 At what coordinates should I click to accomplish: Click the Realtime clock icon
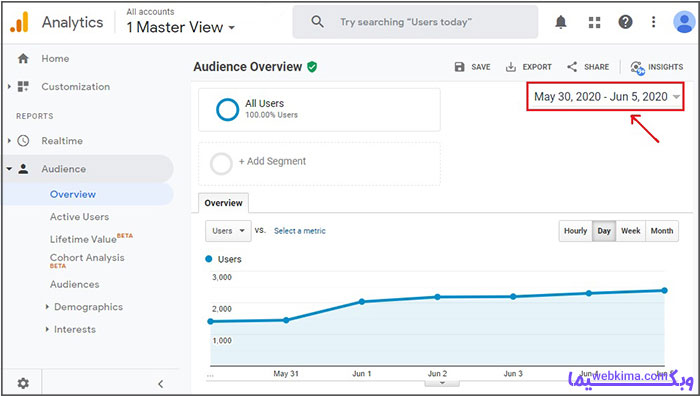pyautogui.click(x=23, y=141)
